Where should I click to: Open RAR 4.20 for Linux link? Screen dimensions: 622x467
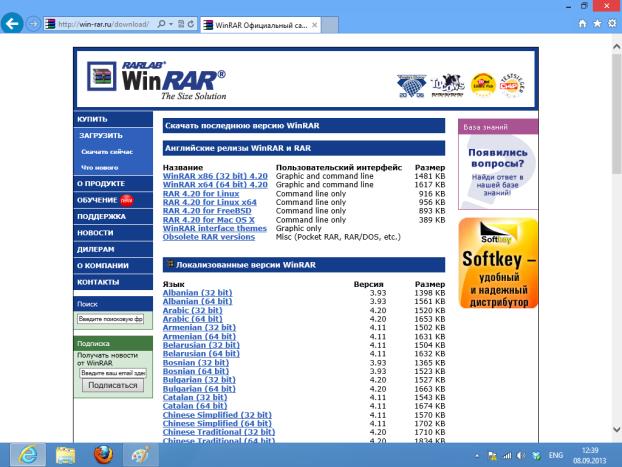[x=201, y=194]
